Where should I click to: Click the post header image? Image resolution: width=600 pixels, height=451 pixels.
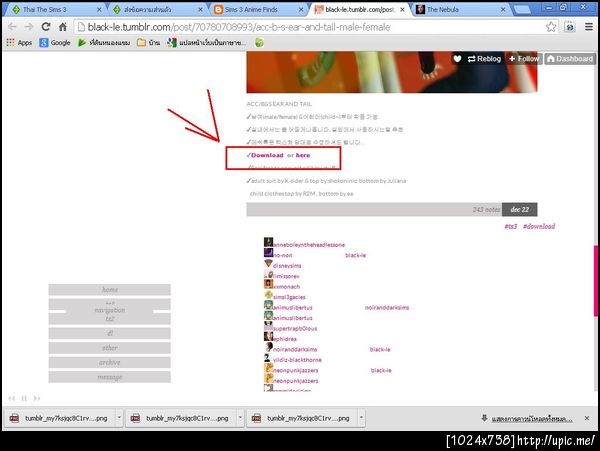pyautogui.click(x=392, y=72)
